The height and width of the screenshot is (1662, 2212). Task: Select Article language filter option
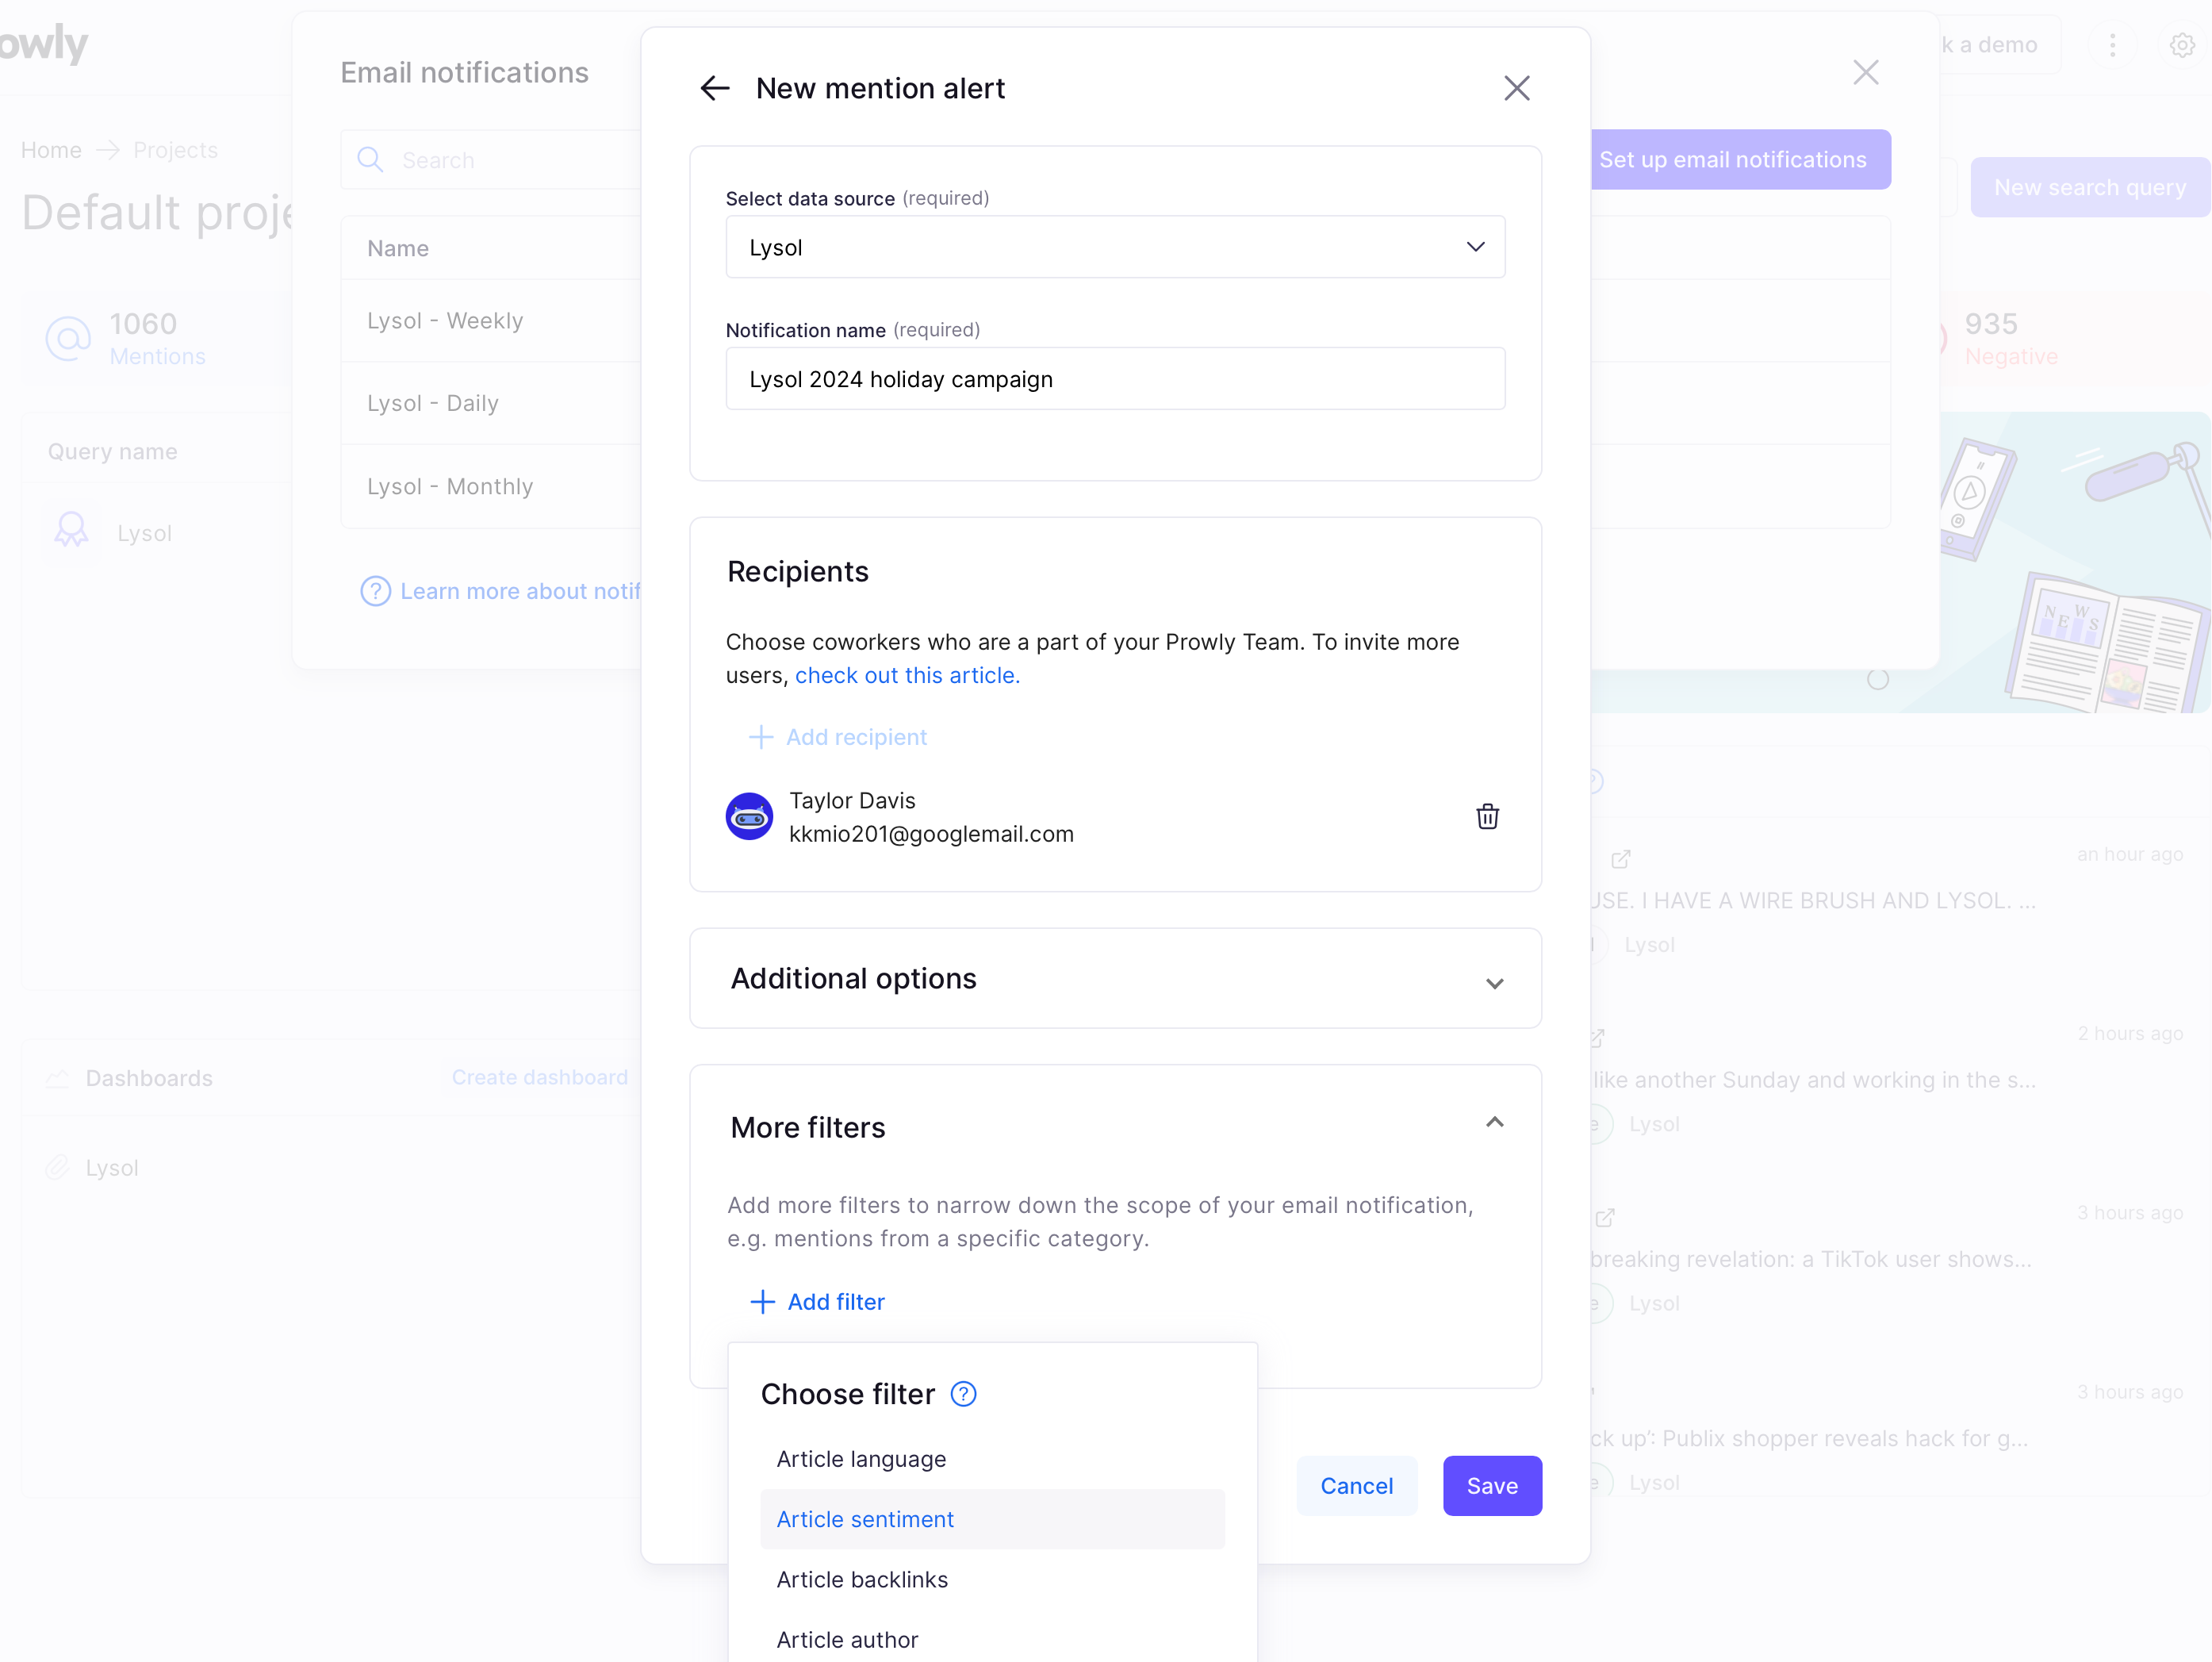(860, 1458)
